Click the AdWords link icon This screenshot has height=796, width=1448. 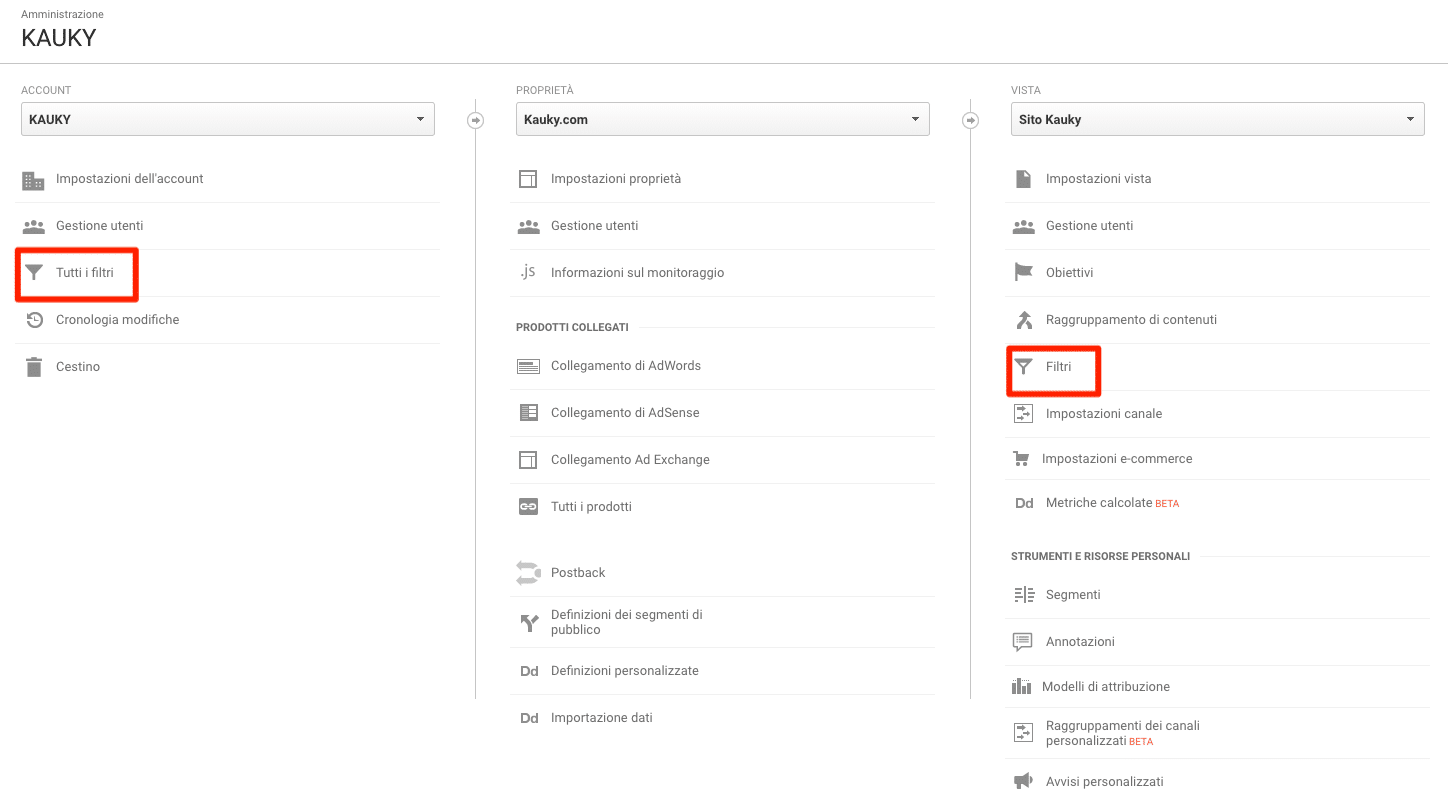pos(528,366)
